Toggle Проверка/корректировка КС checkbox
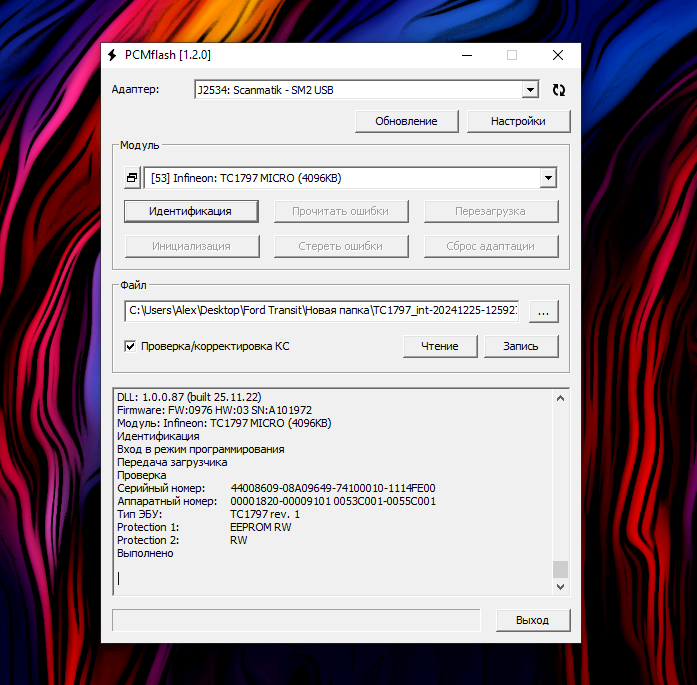This screenshot has height=685, width=697. [130, 346]
